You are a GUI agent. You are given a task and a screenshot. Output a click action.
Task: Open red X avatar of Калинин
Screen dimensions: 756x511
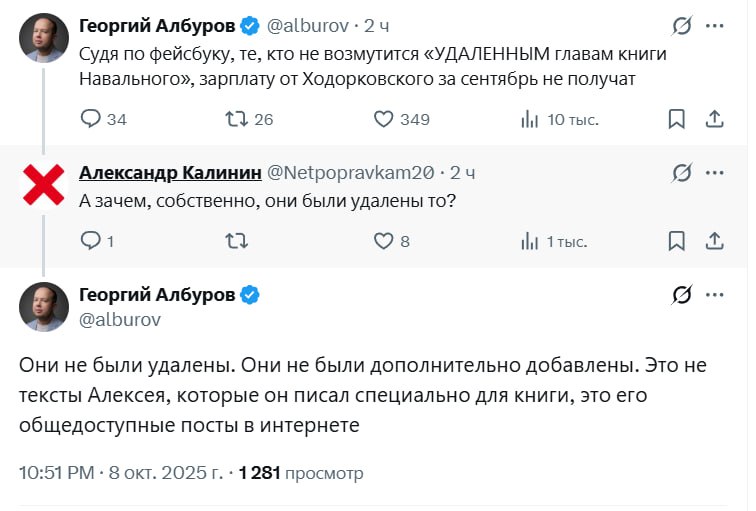tap(45, 186)
